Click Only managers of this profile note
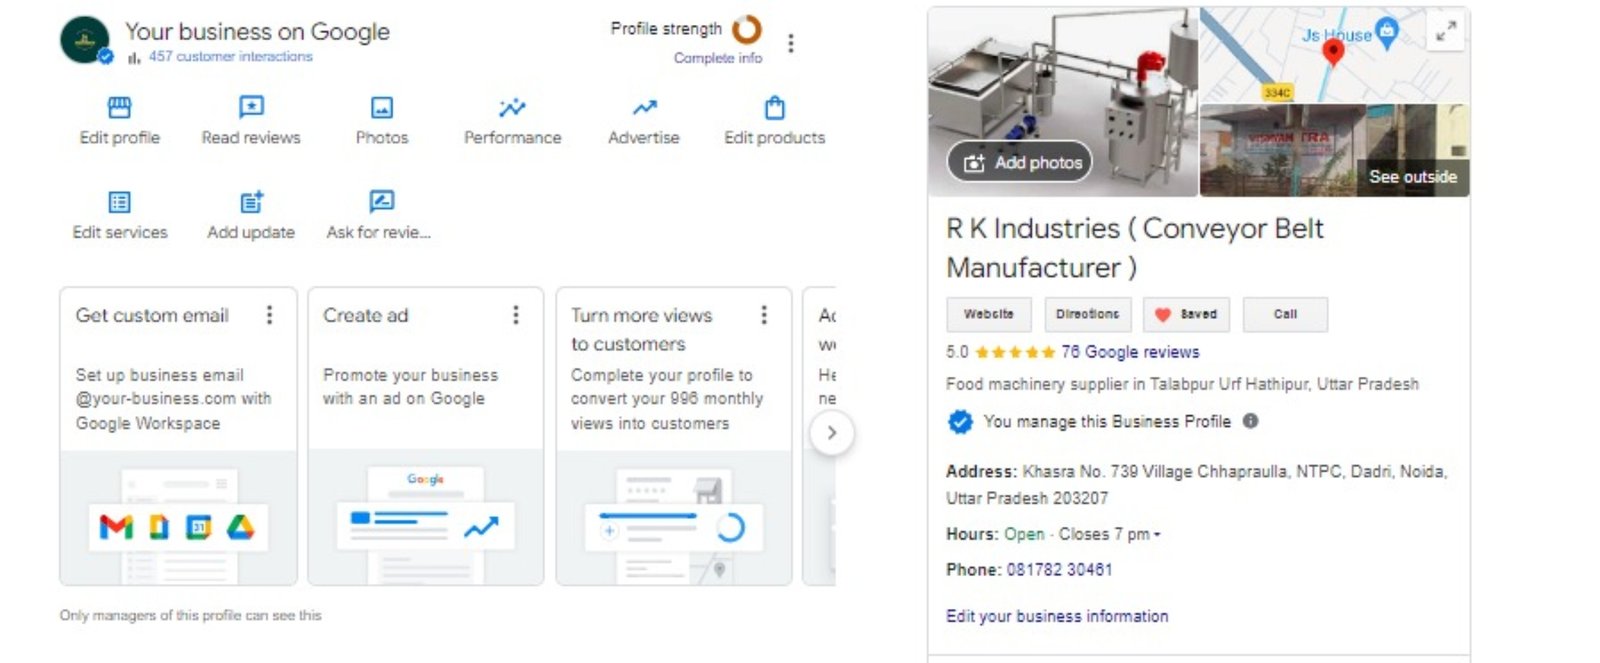Screen dimensions: 1600x663 pos(190,615)
